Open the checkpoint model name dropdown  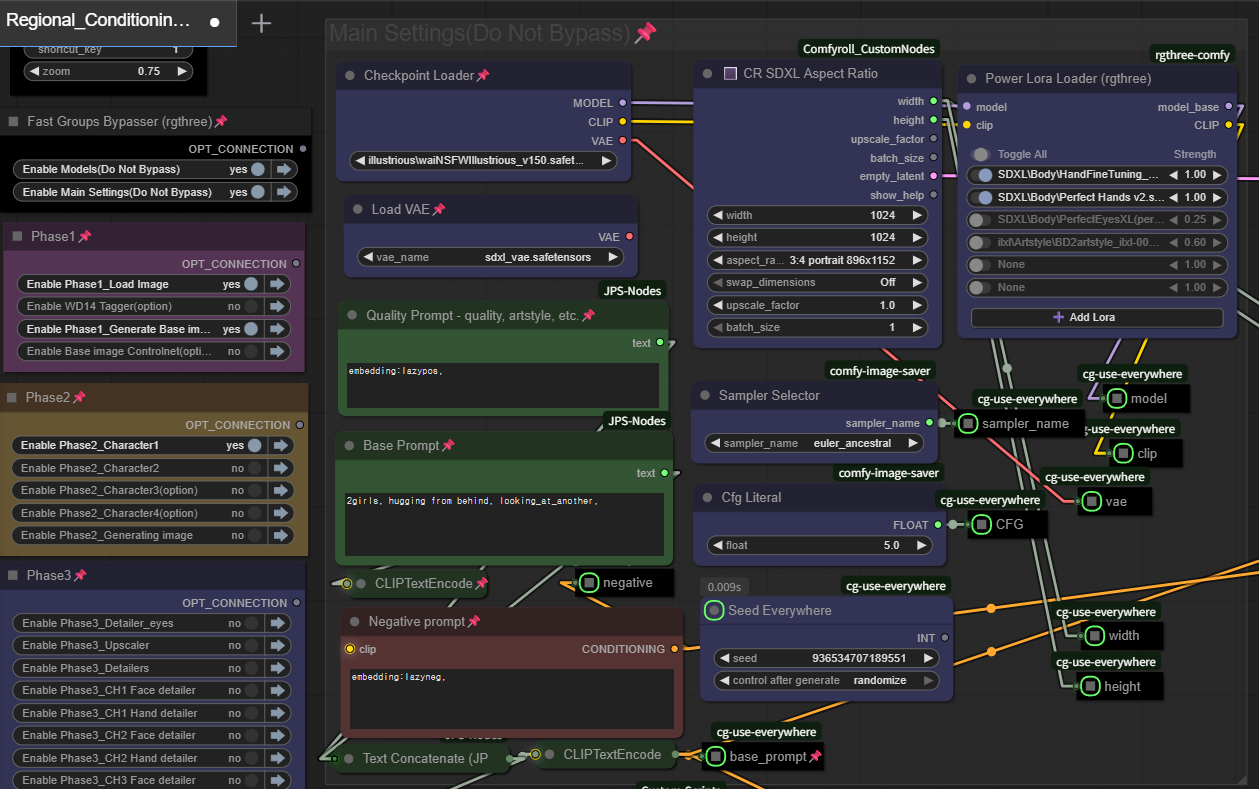(x=483, y=160)
